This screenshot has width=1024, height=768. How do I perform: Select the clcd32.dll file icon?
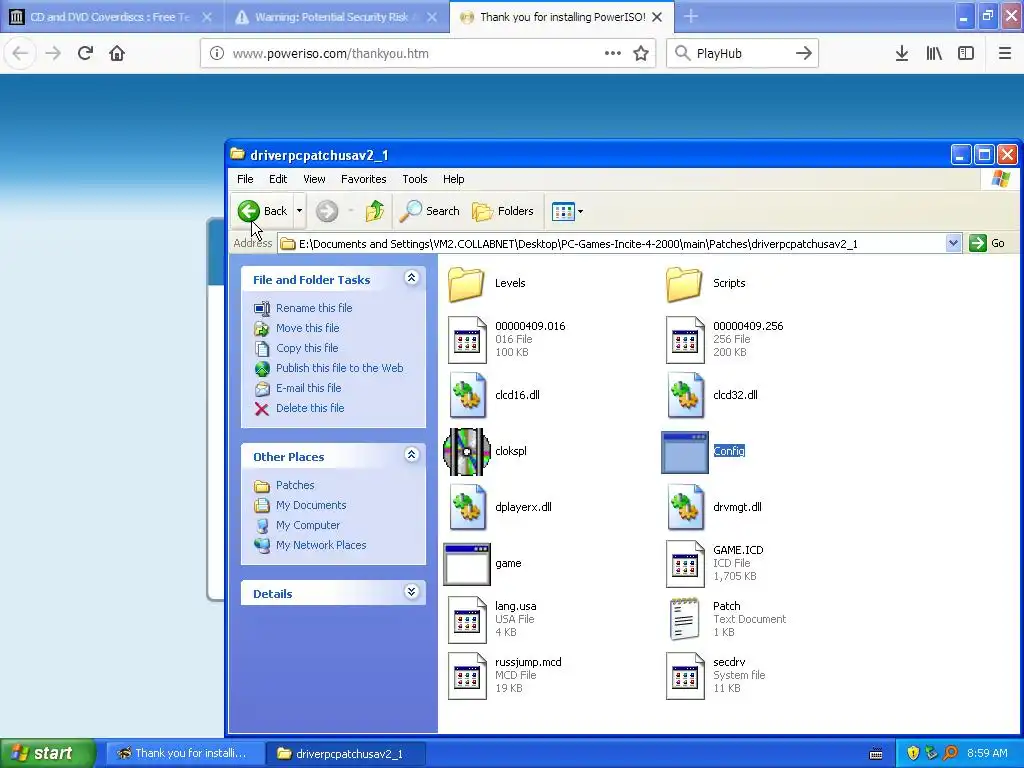pyautogui.click(x=686, y=396)
